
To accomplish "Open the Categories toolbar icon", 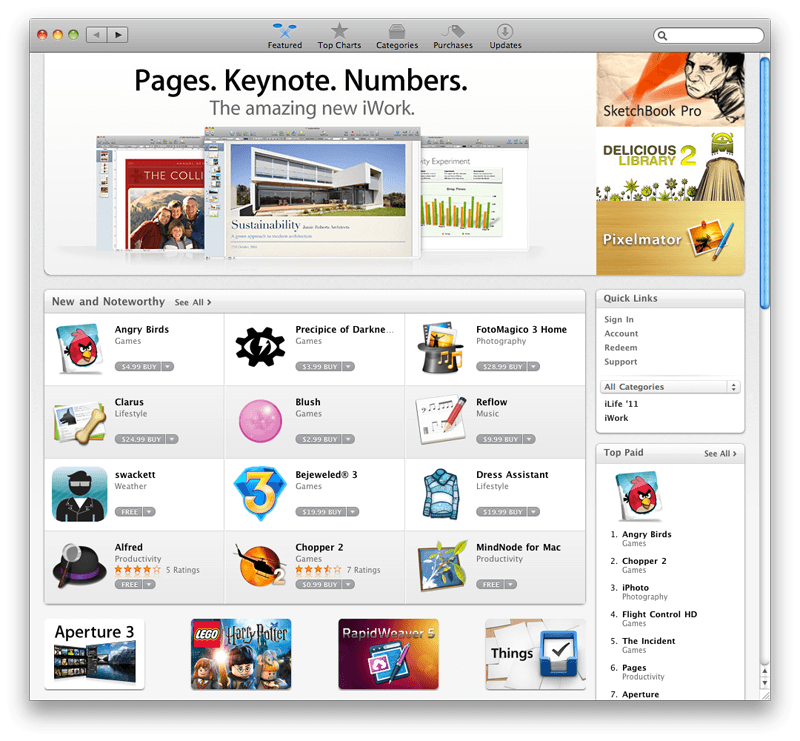I will [397, 32].
